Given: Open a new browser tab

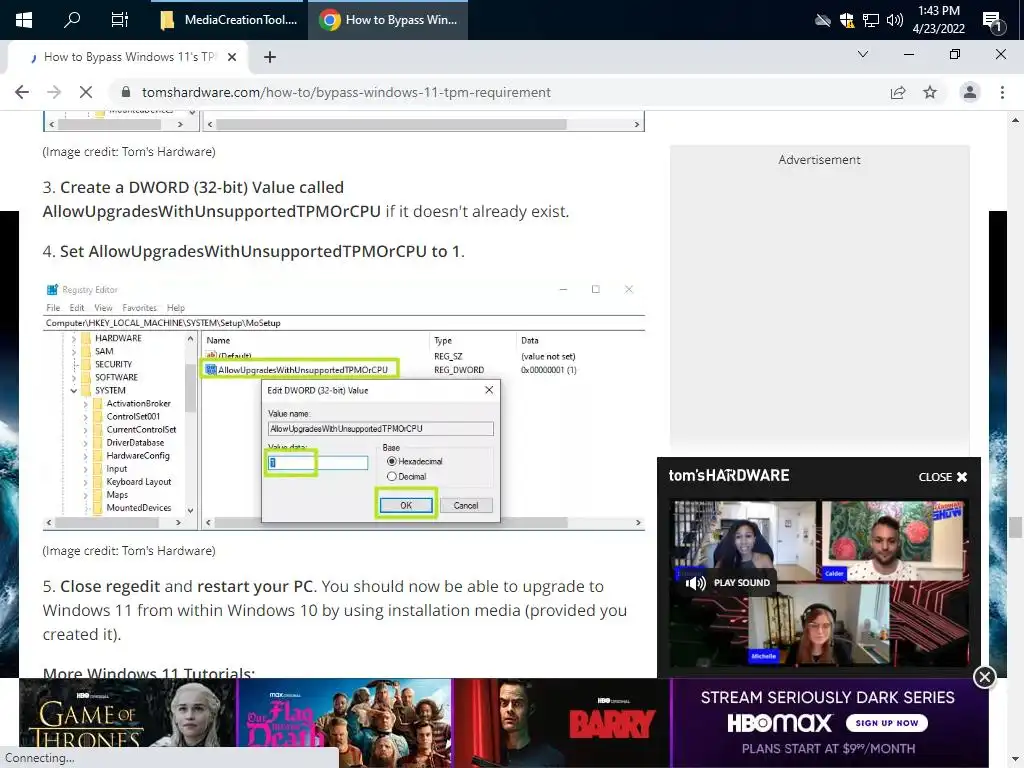Looking at the screenshot, I should [270, 57].
